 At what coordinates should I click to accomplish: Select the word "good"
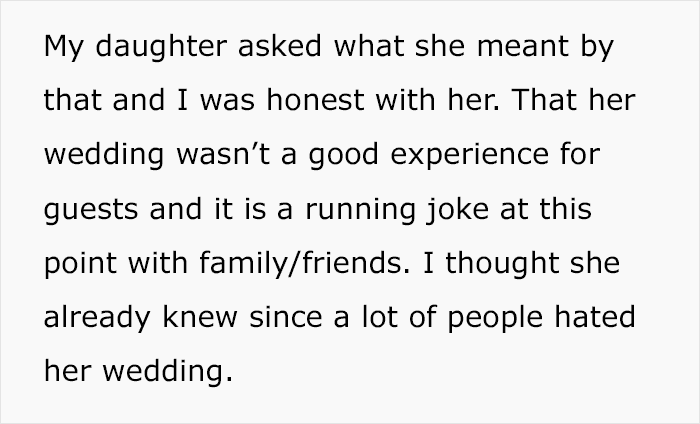(x=343, y=155)
